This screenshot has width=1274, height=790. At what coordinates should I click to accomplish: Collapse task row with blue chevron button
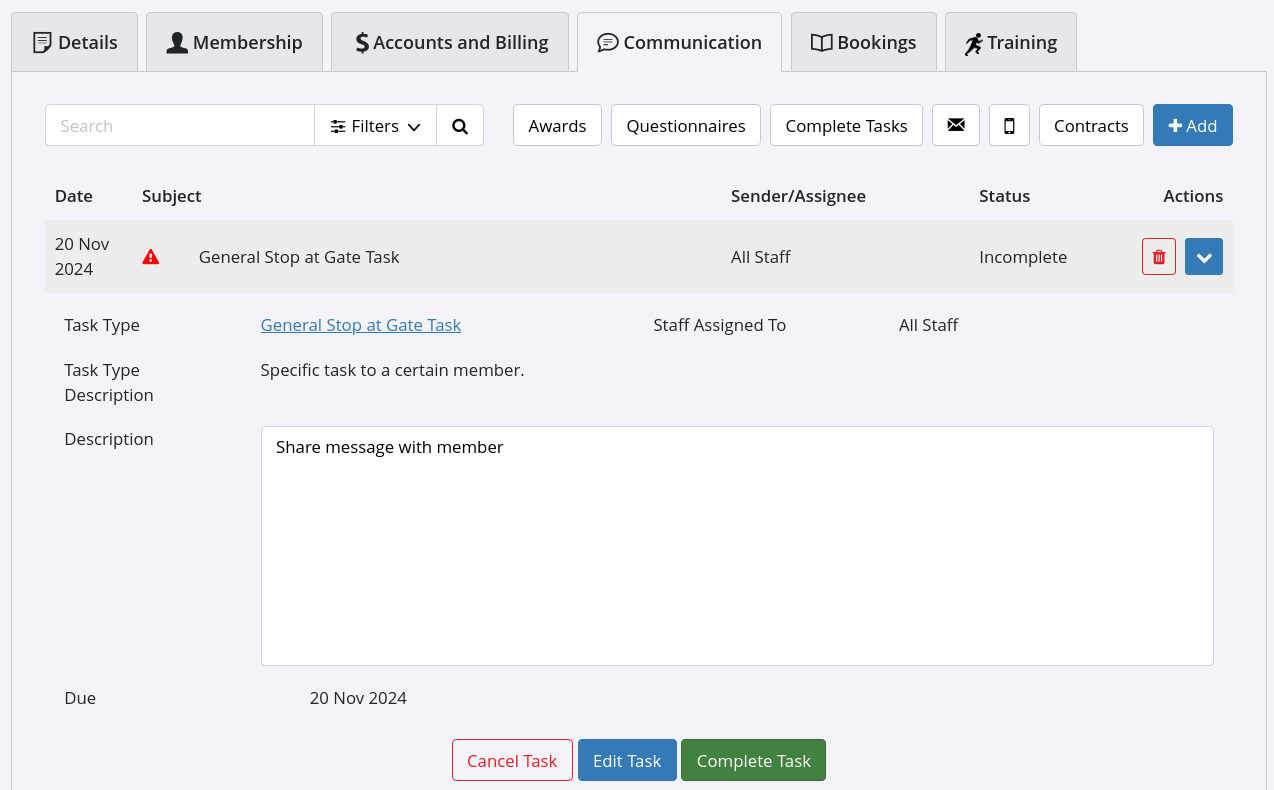pyautogui.click(x=1203, y=257)
